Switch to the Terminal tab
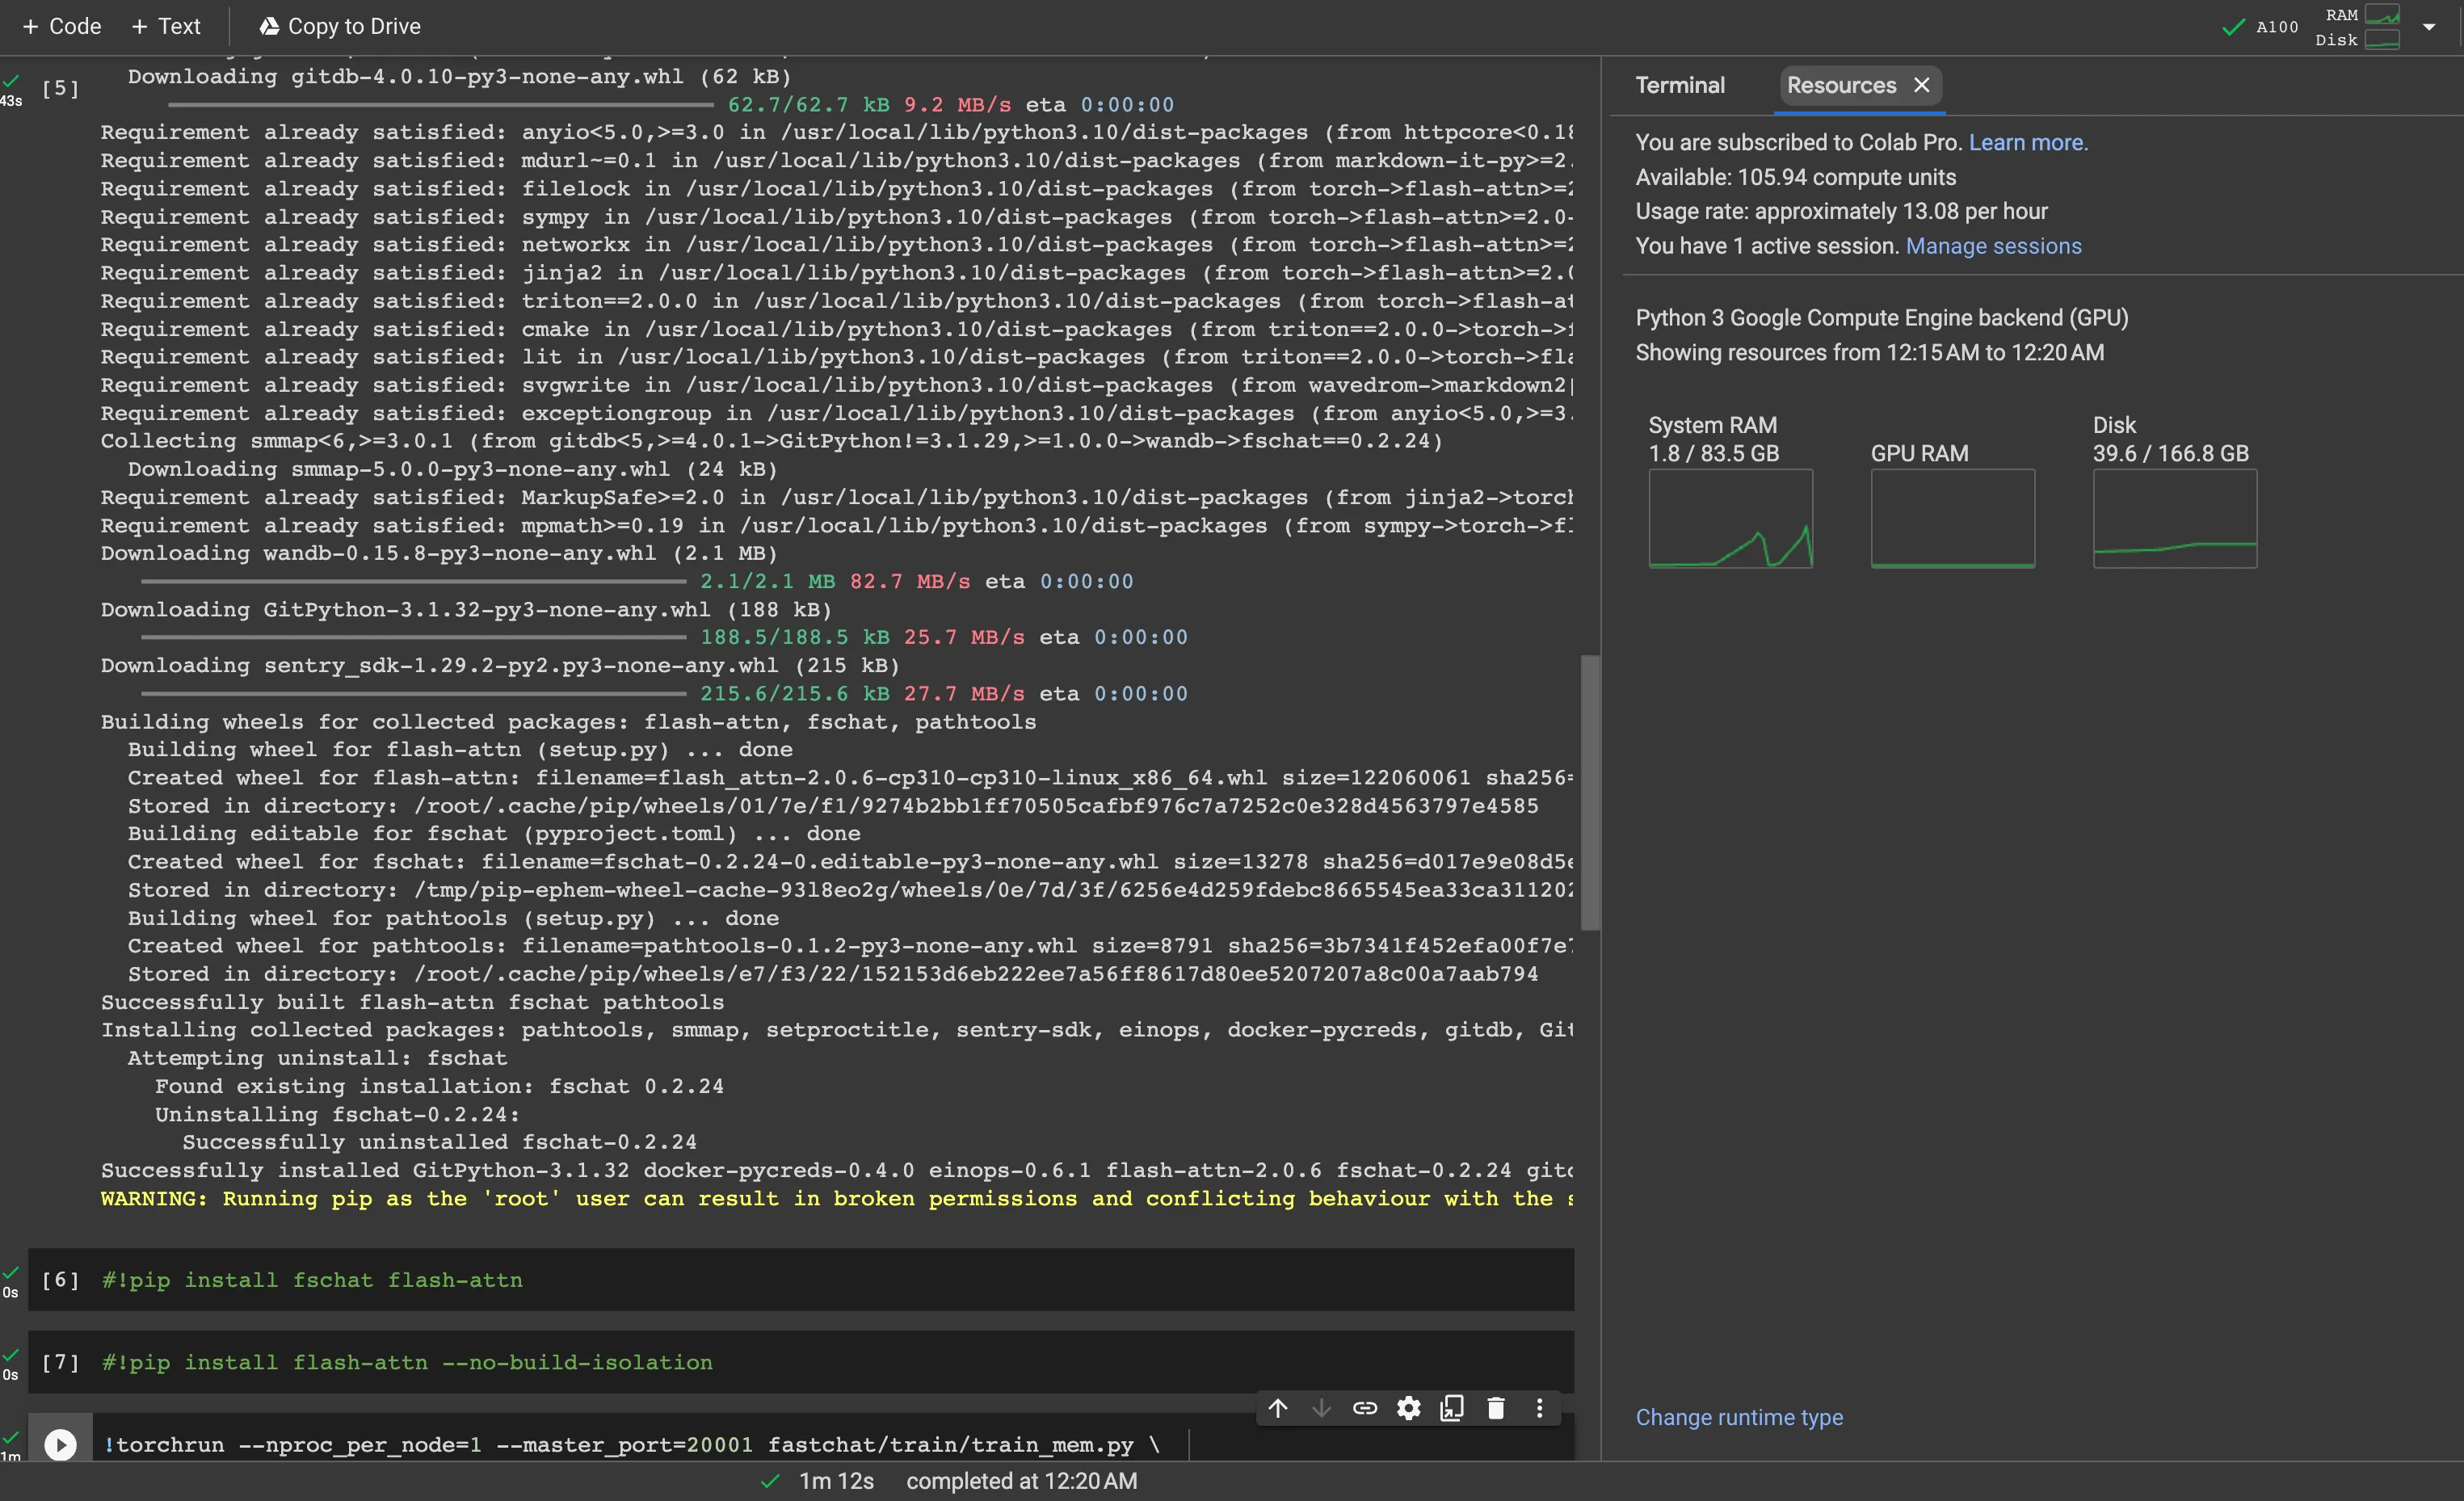 click(x=1679, y=85)
